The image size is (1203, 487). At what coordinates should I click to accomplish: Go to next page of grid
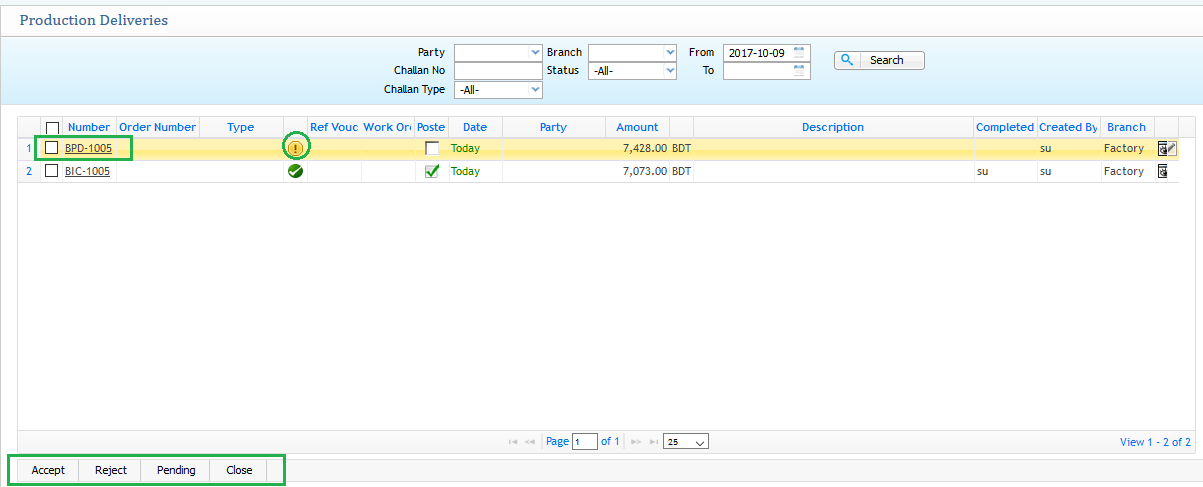tap(636, 441)
